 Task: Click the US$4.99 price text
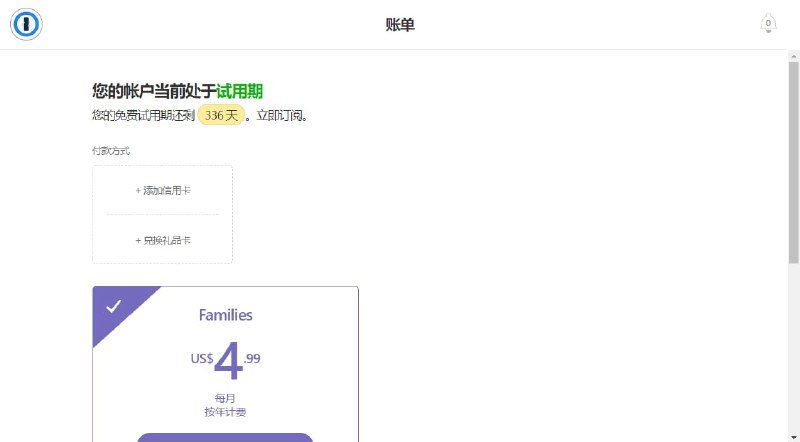(226, 360)
